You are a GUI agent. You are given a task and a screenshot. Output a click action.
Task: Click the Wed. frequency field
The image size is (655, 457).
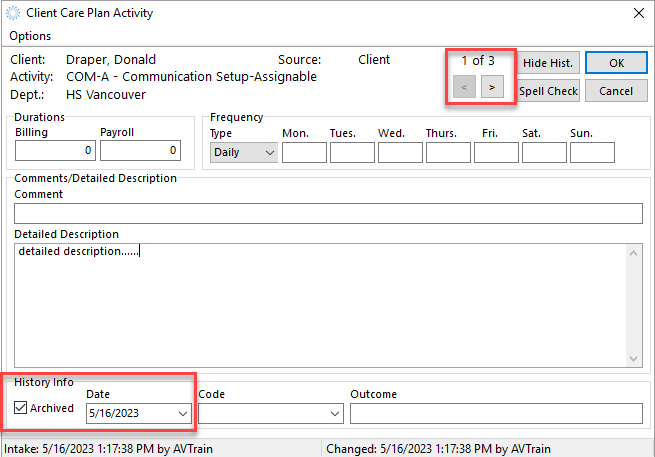click(400, 152)
